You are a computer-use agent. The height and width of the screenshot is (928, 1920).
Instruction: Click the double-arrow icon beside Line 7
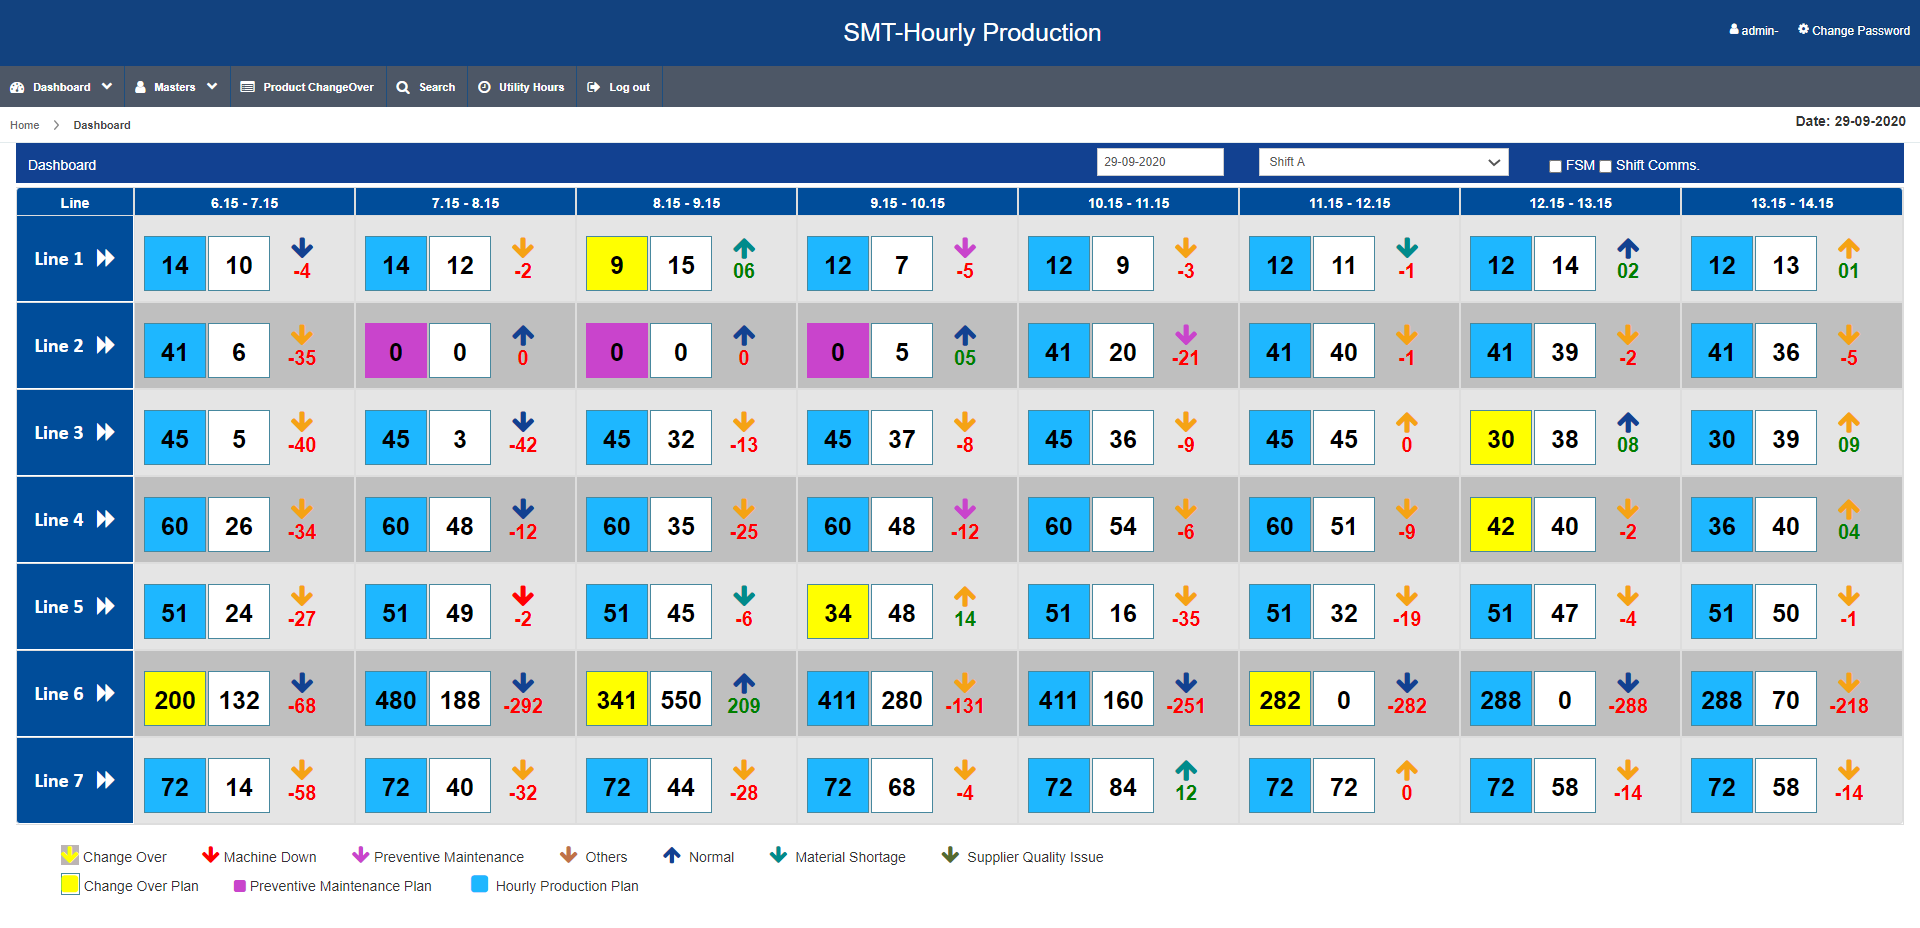(x=105, y=780)
